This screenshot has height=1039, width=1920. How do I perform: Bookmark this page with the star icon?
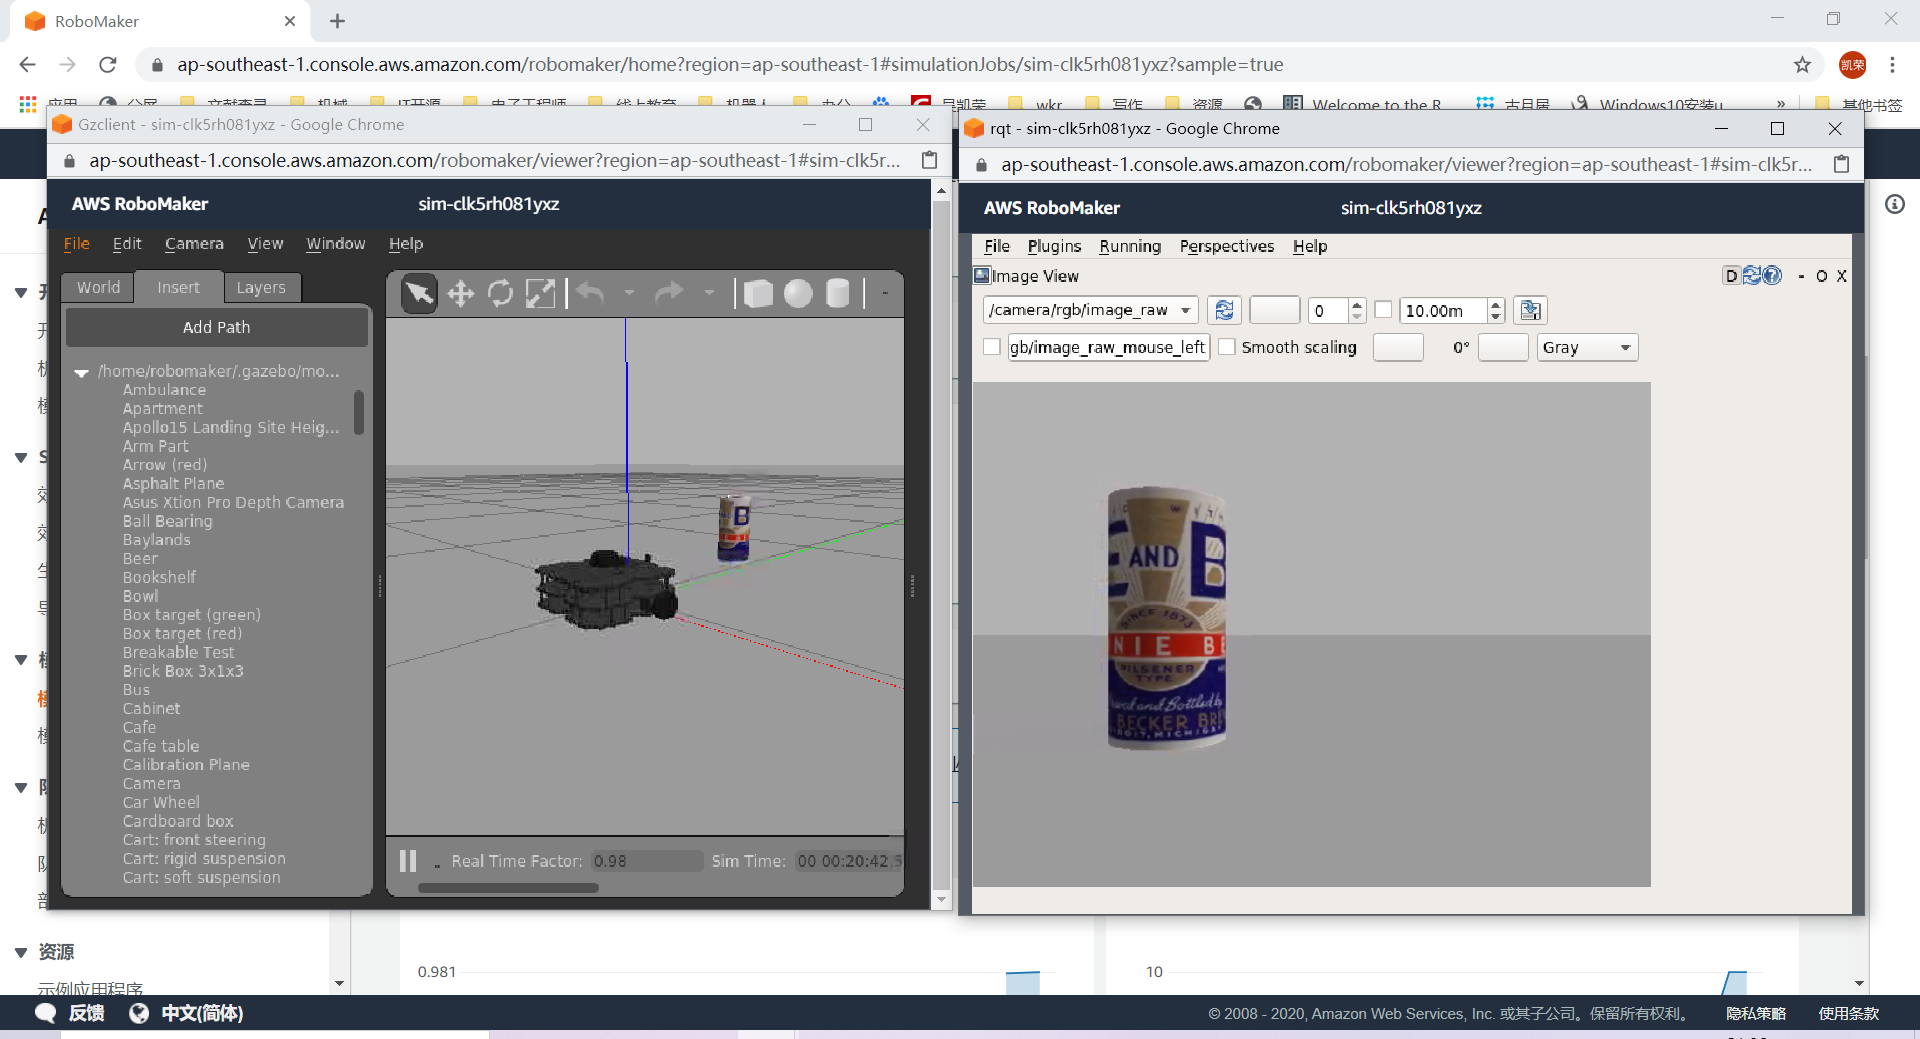click(1802, 65)
